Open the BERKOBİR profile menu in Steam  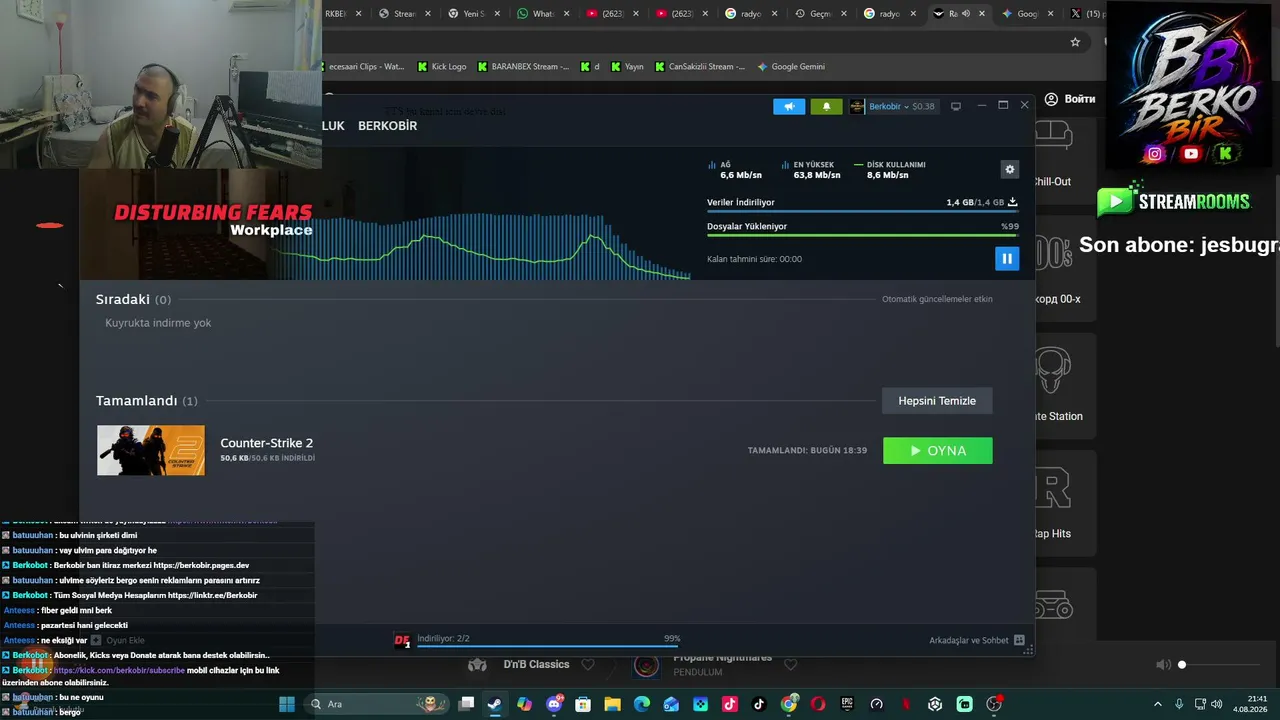[x=387, y=126]
